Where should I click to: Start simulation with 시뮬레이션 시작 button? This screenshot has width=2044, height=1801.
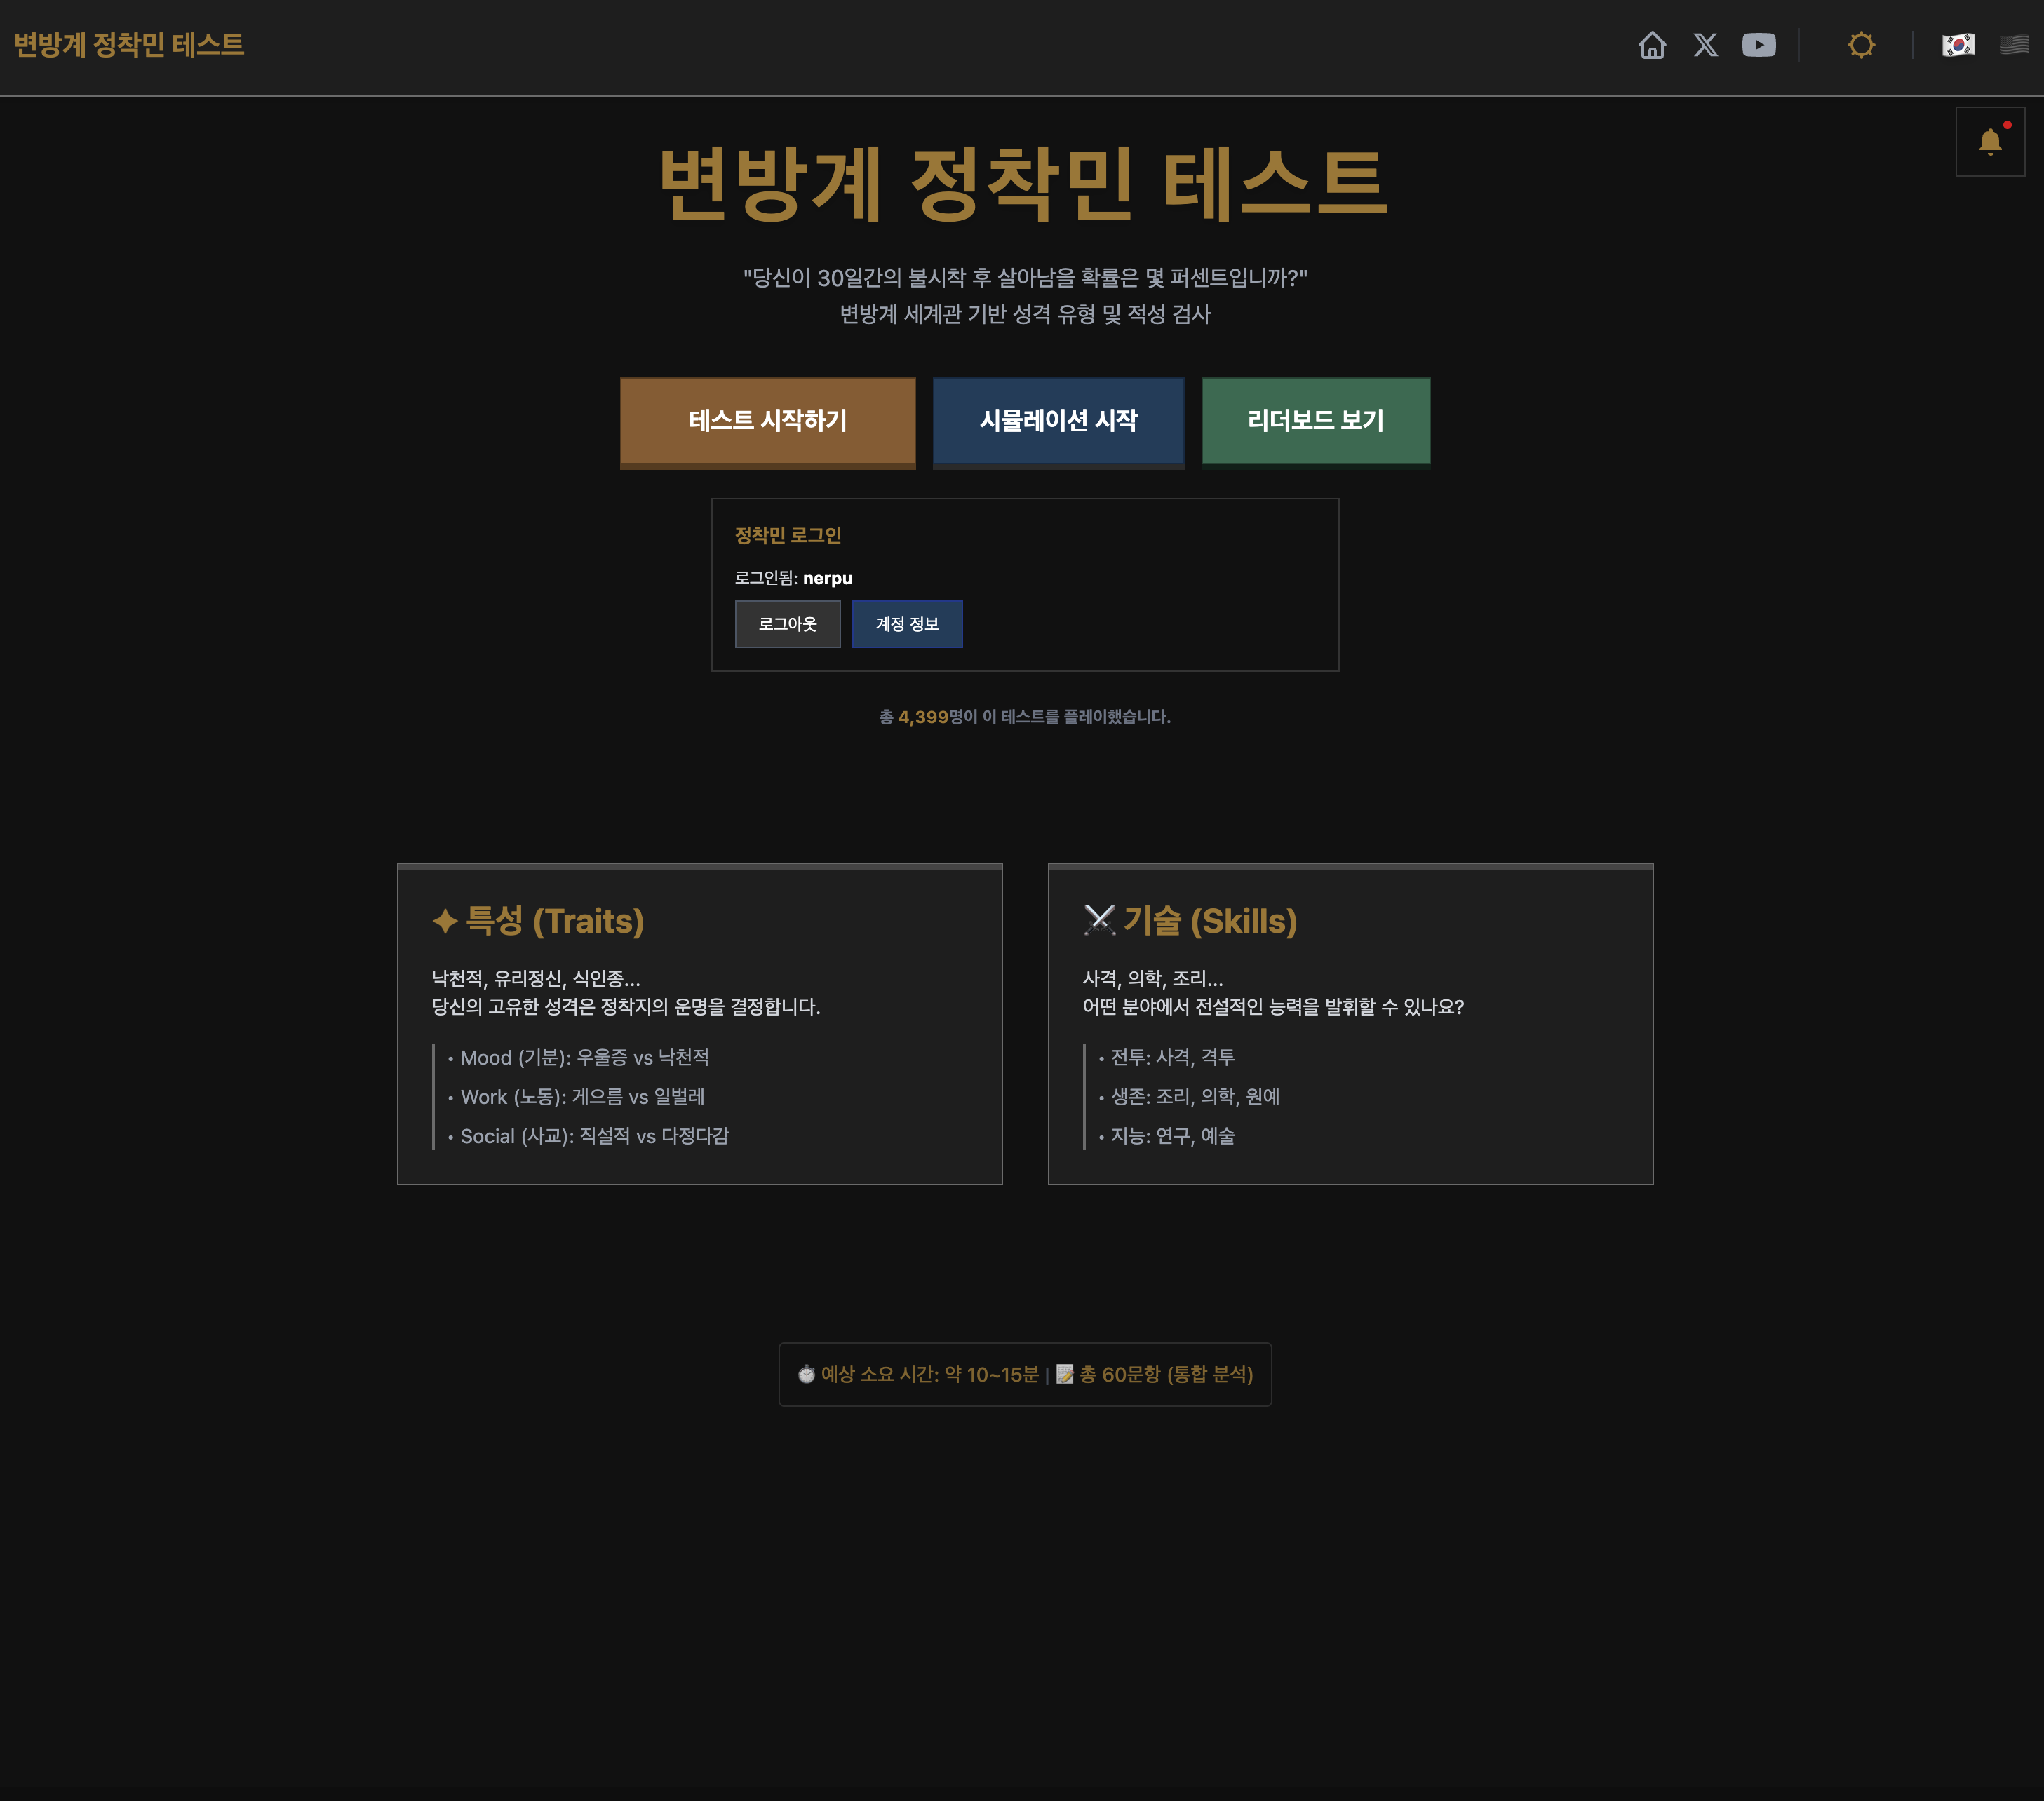[x=1058, y=421]
